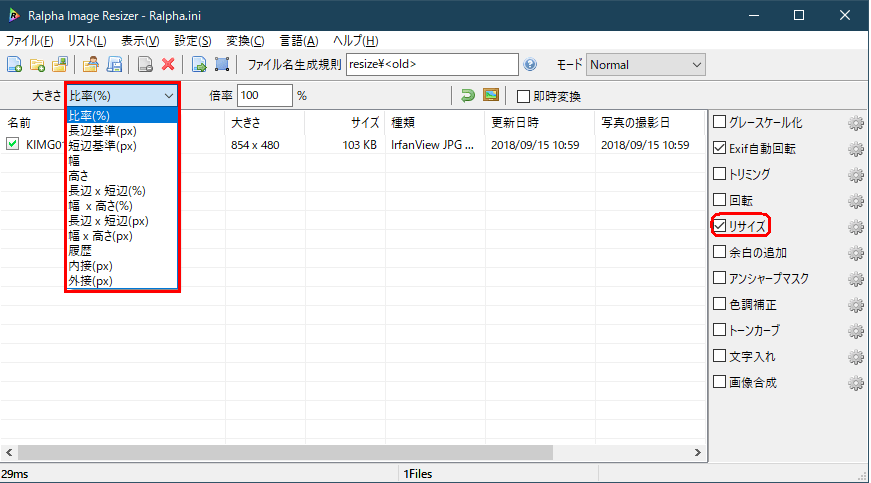
Task: Open リサイズ settings gear
Action: (x=856, y=227)
